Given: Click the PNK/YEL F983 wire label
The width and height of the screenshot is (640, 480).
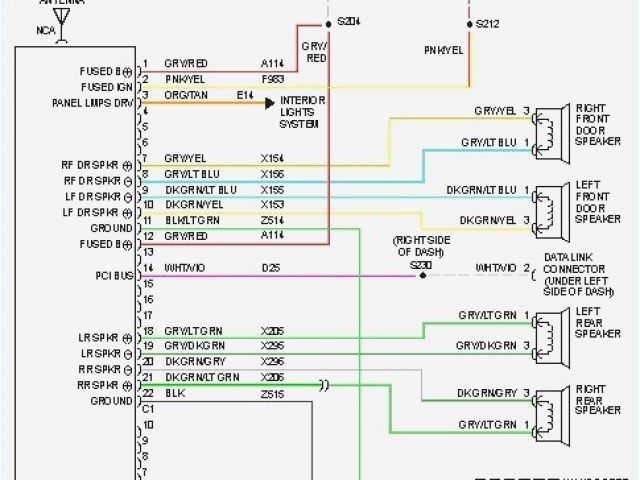Looking at the screenshot, I should click(185, 79).
